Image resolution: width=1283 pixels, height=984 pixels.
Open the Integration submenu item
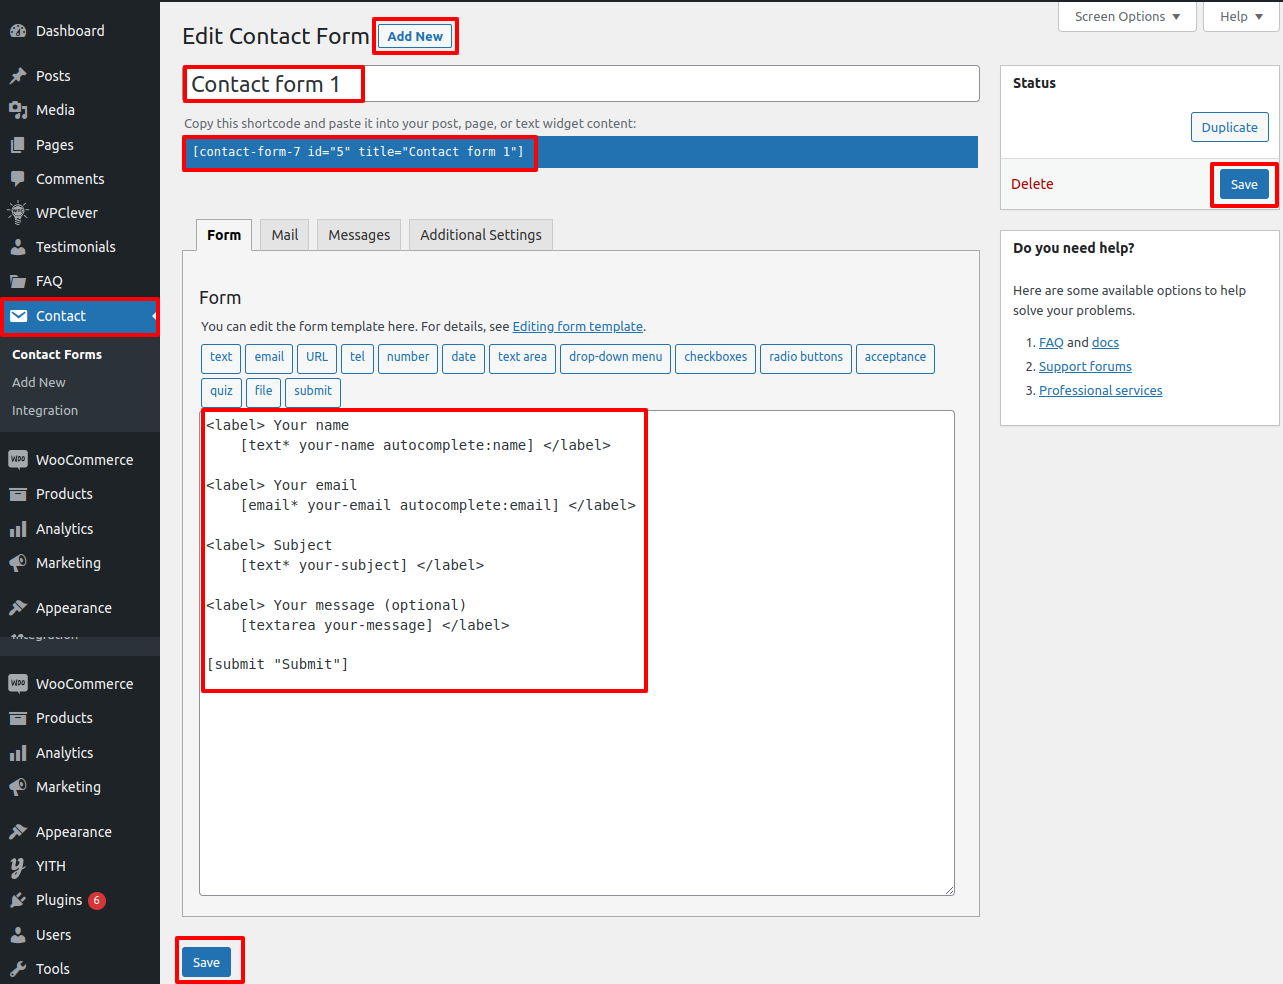(x=45, y=411)
